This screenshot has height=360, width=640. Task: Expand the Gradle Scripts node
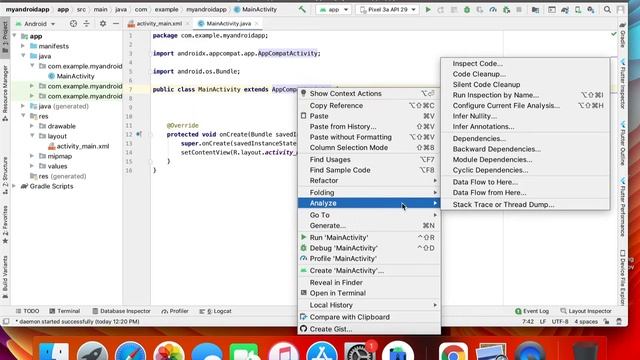[14, 186]
